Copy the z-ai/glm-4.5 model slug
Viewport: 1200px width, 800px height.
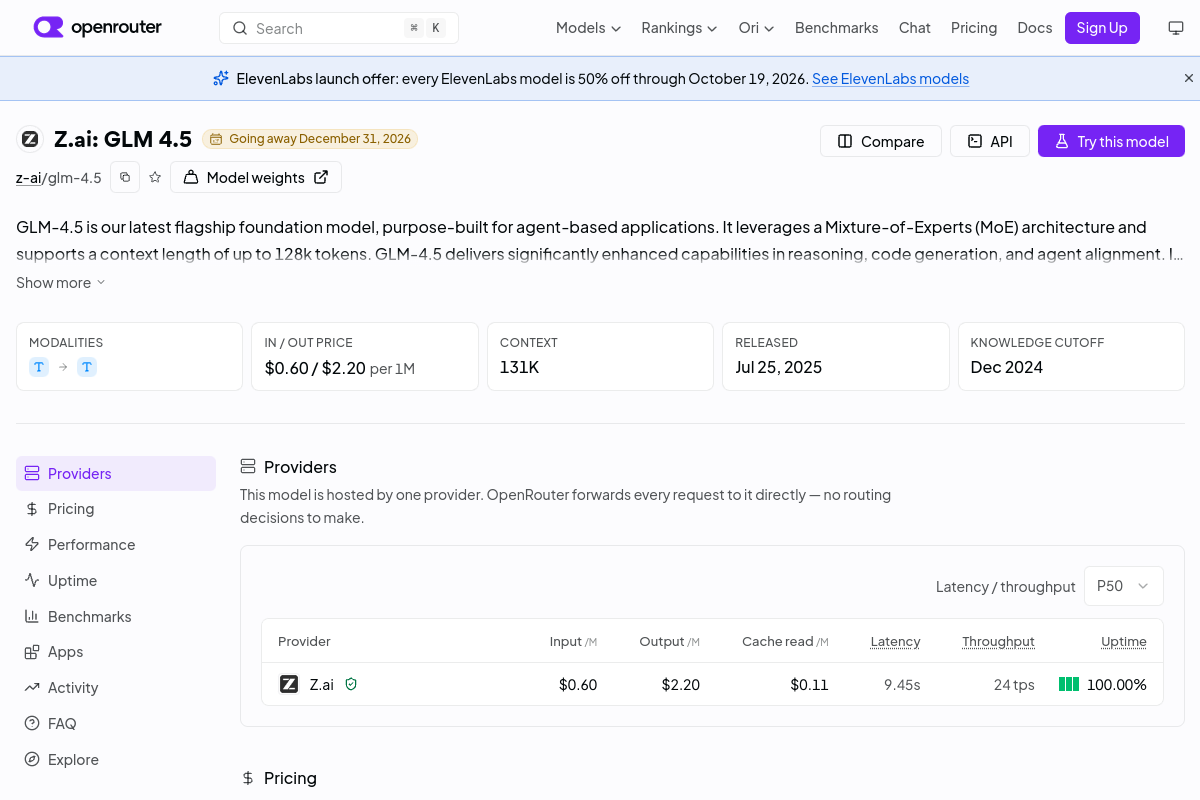point(125,177)
